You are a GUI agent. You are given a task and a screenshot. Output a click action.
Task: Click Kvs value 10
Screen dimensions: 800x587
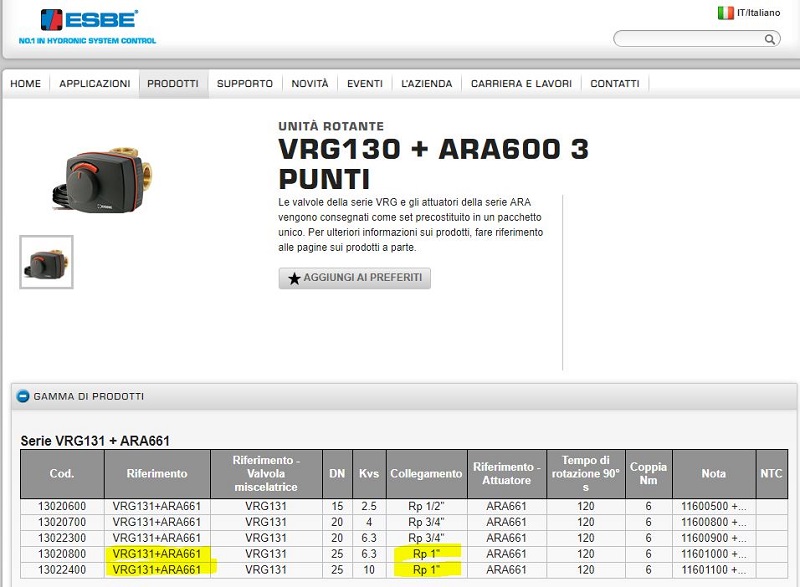click(x=369, y=570)
